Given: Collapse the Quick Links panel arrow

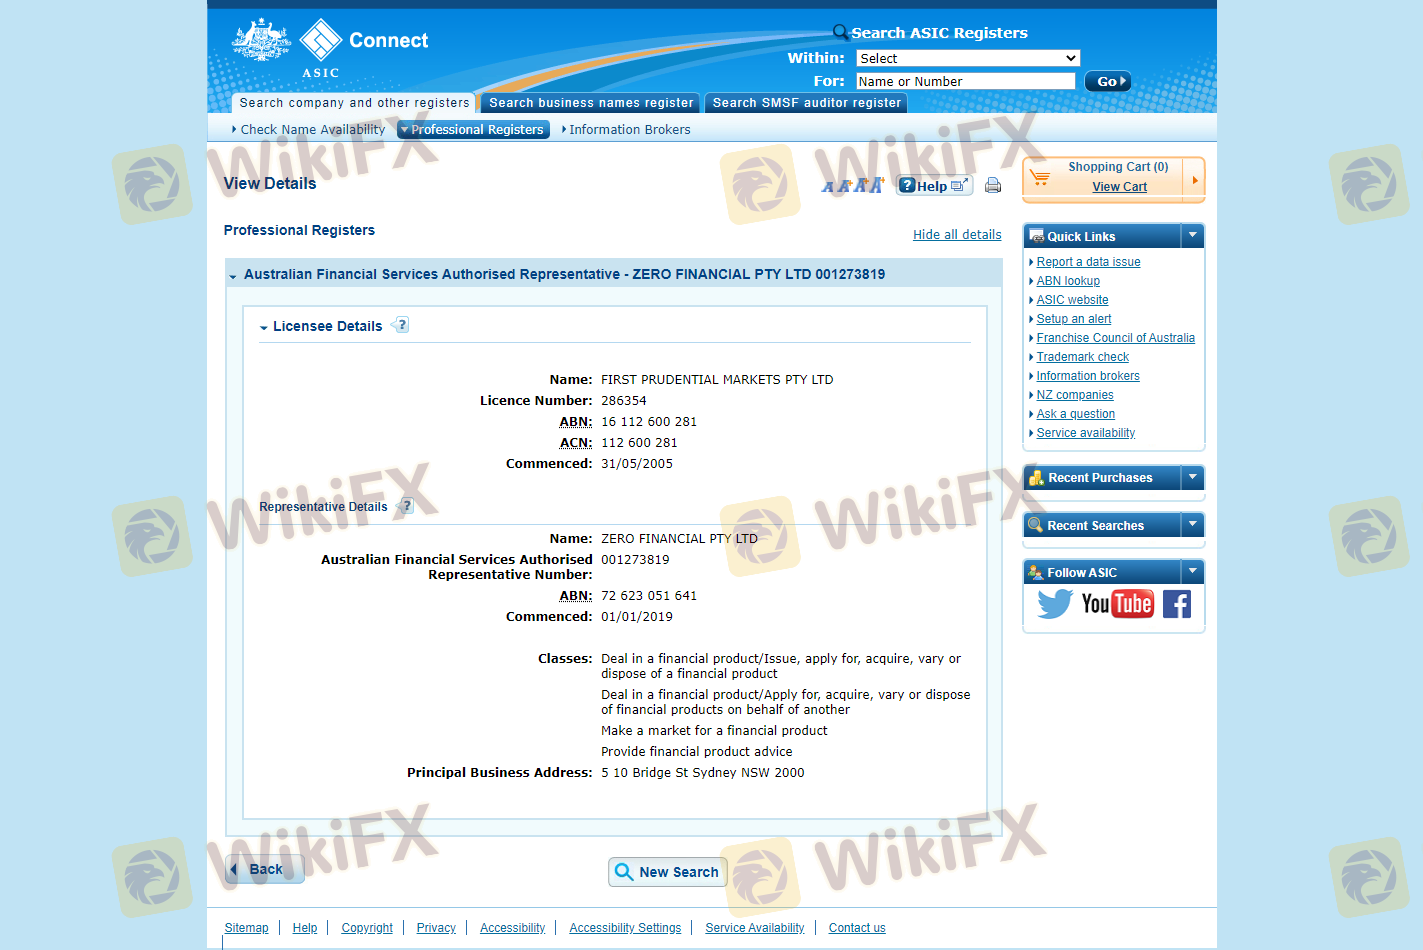Looking at the screenshot, I should 1192,236.
